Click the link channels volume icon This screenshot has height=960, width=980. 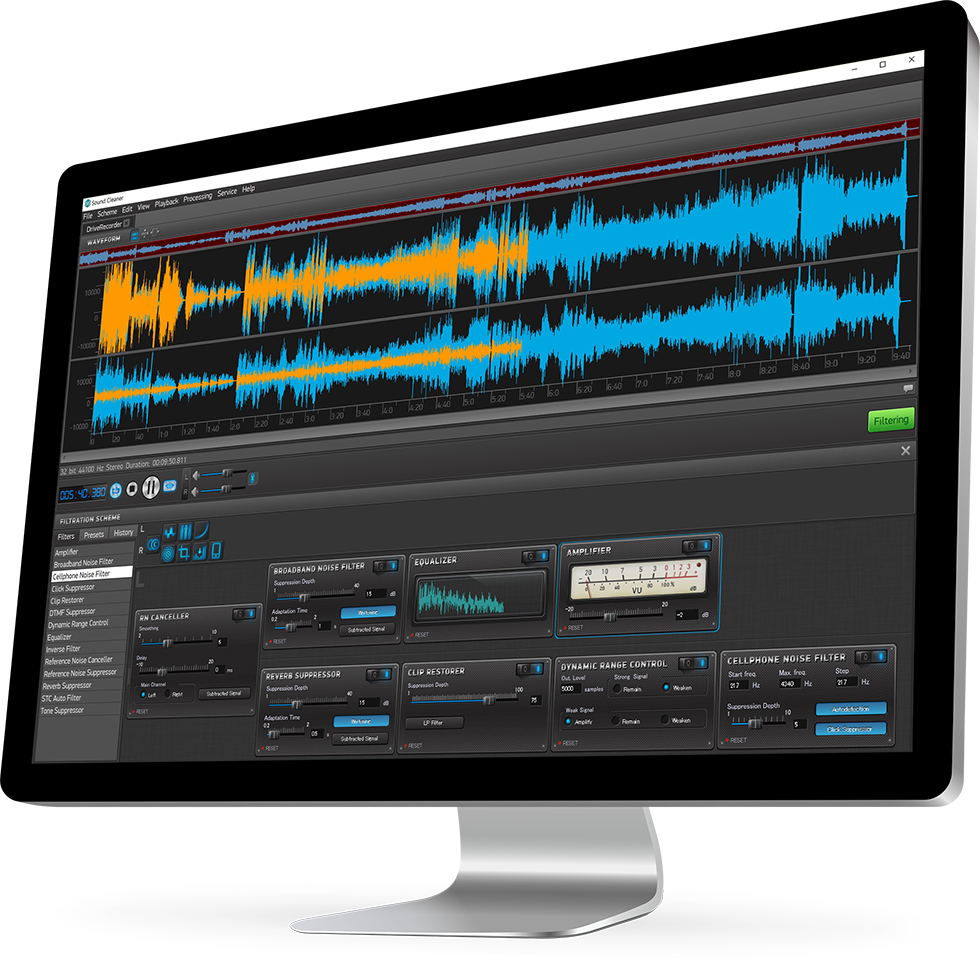[x=252, y=478]
